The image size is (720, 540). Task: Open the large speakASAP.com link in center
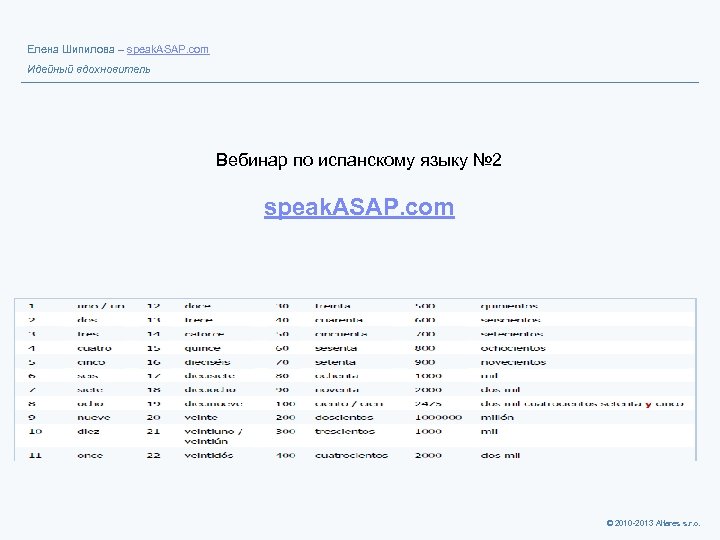[359, 207]
